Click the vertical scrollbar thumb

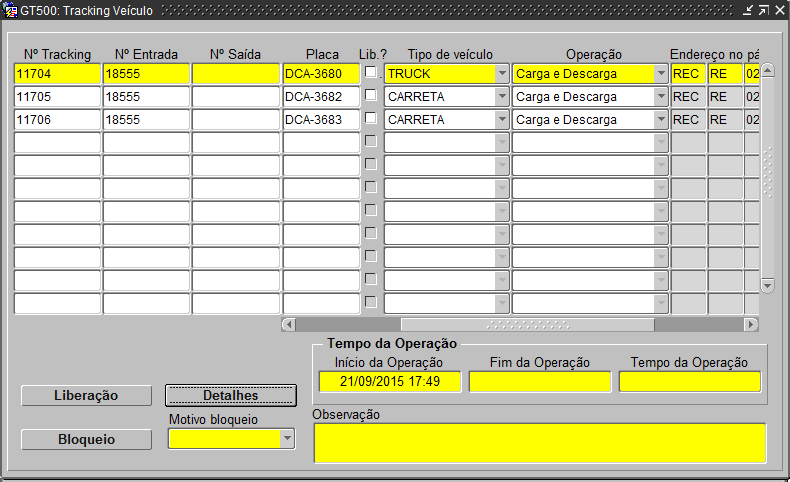pyautogui.click(x=767, y=172)
